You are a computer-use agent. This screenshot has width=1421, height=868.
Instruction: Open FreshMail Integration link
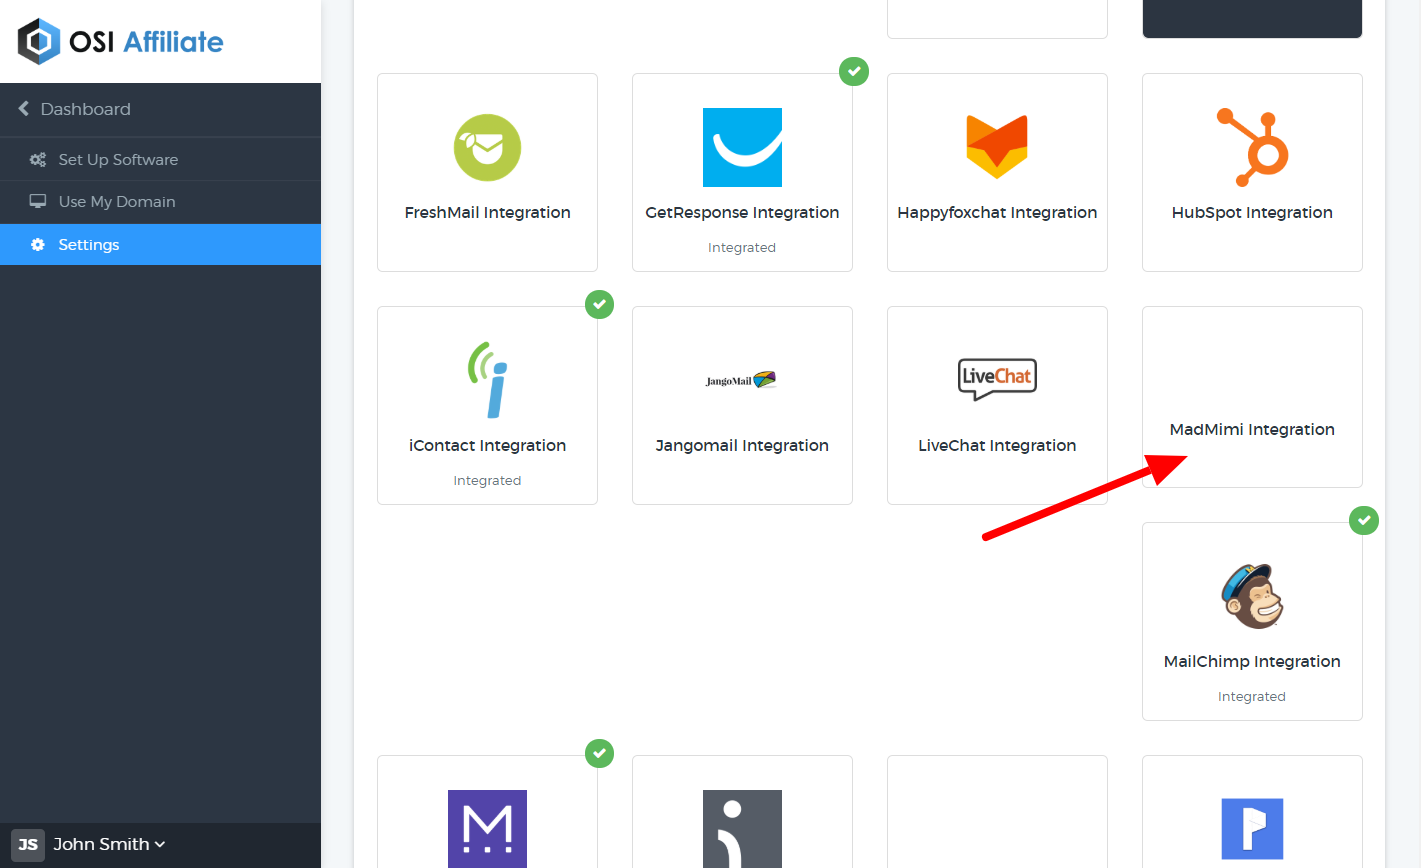pos(487,213)
